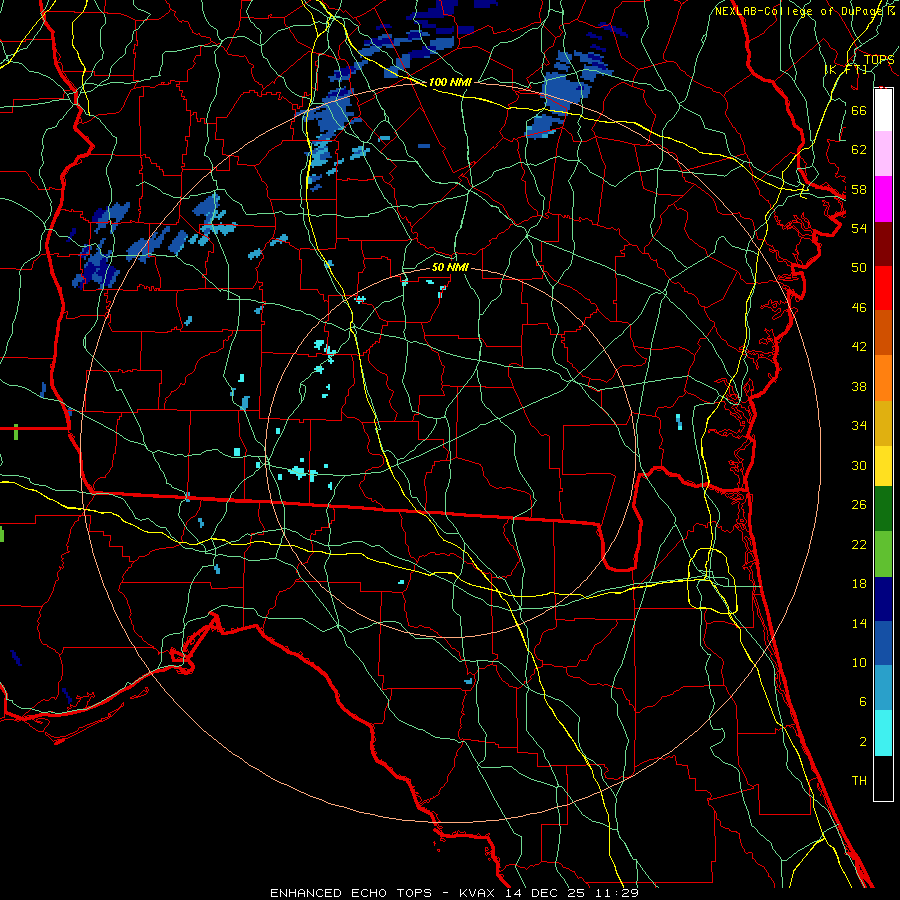Image resolution: width=900 pixels, height=900 pixels.
Task: Click the 26 legend value
Action: pyautogui.click(x=859, y=505)
